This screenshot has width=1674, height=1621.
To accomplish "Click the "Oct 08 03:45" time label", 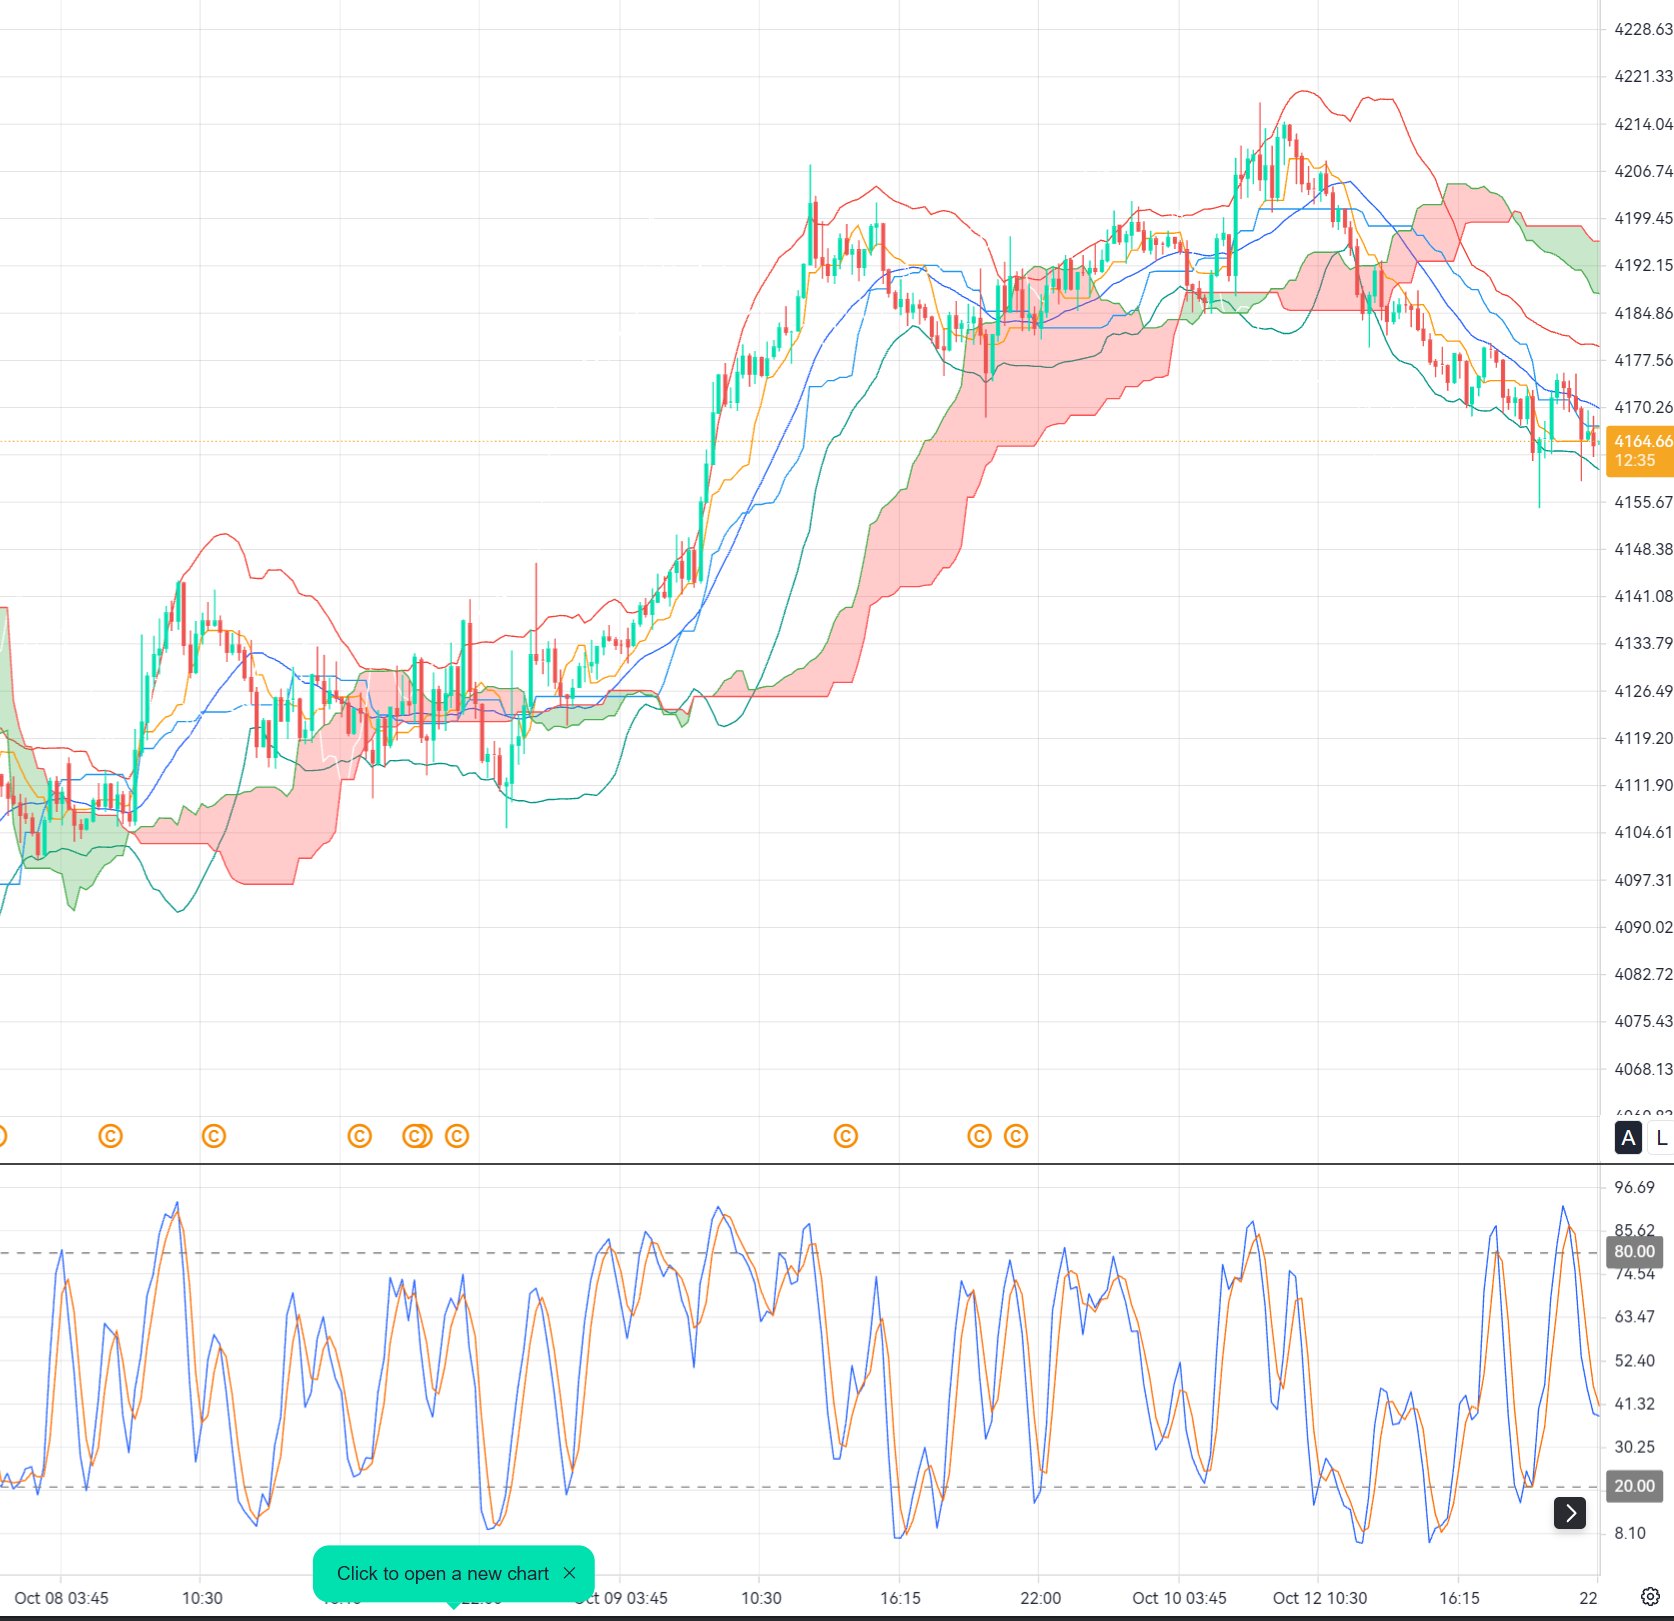I will (61, 1598).
